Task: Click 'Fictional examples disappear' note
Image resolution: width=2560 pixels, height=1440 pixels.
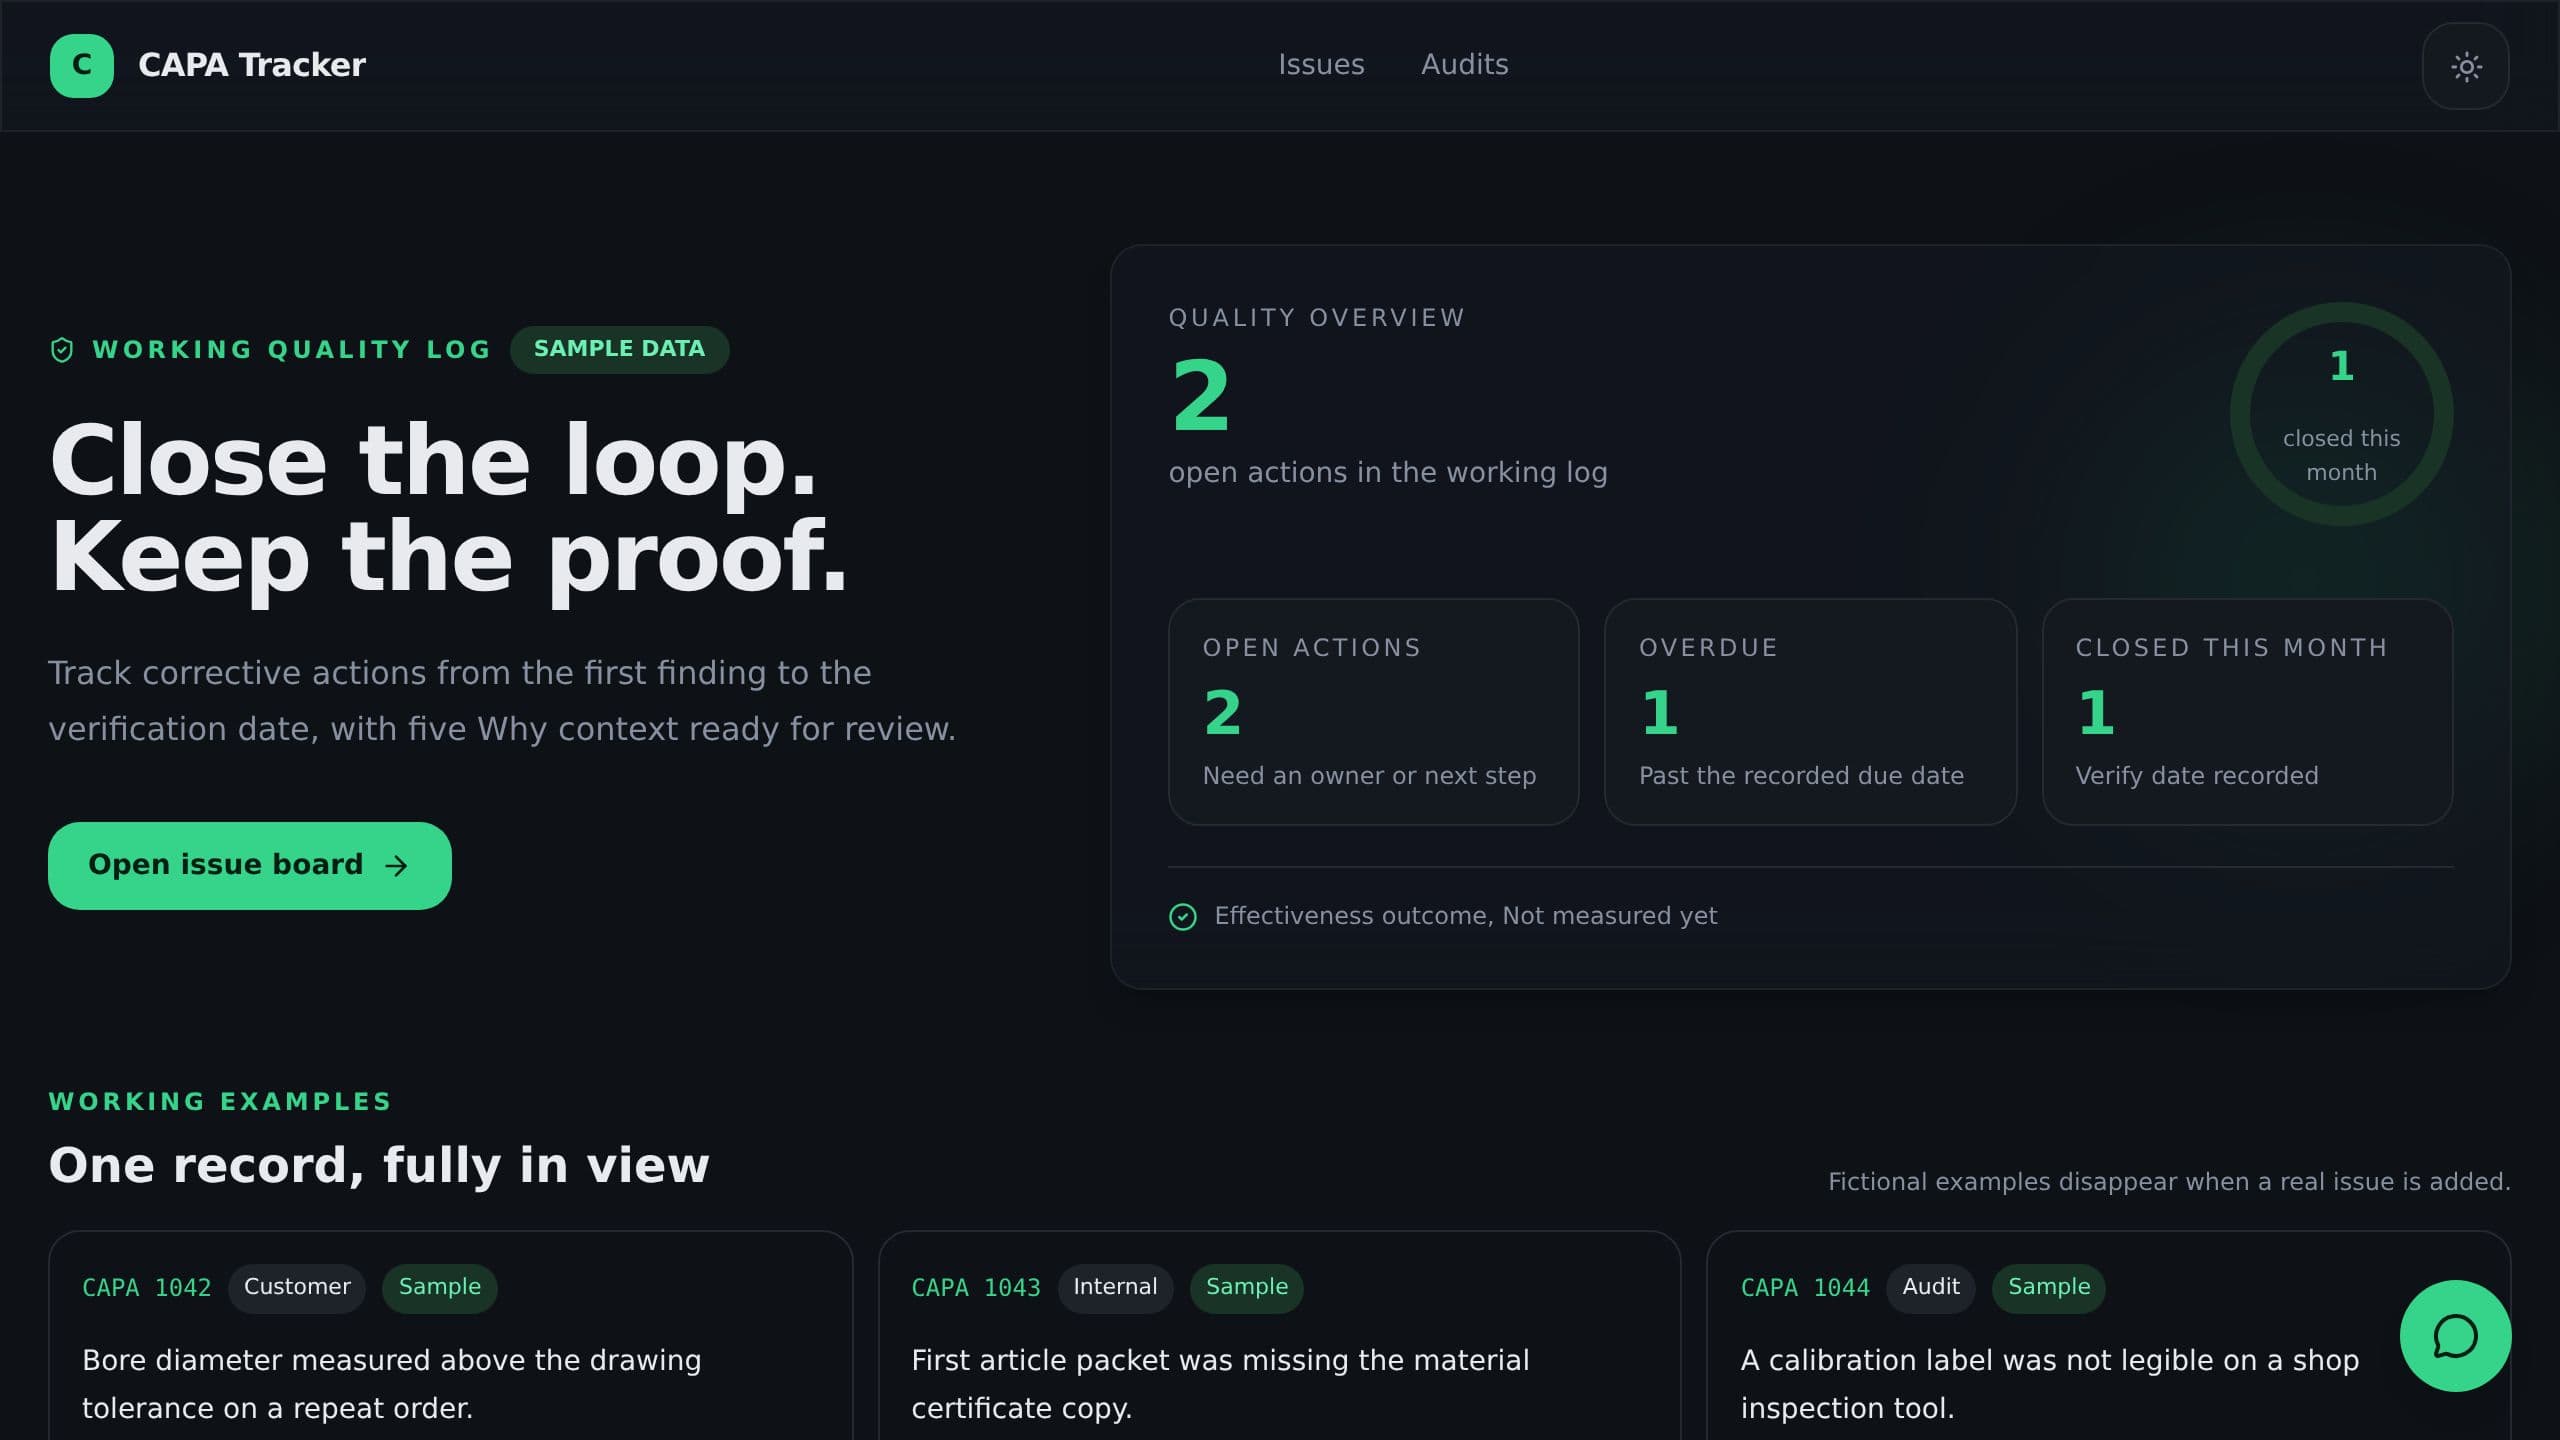Action: click(x=2169, y=1182)
